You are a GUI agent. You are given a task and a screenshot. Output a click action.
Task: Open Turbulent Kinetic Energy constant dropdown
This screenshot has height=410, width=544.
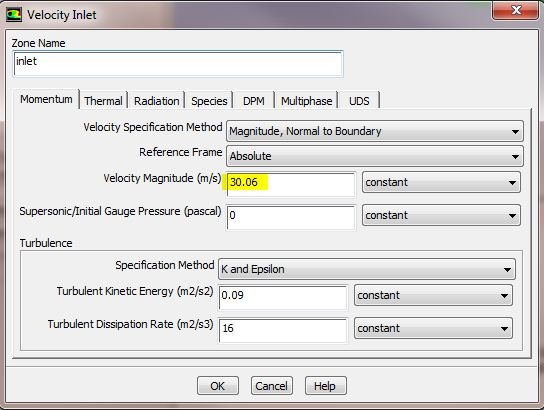click(x=433, y=295)
